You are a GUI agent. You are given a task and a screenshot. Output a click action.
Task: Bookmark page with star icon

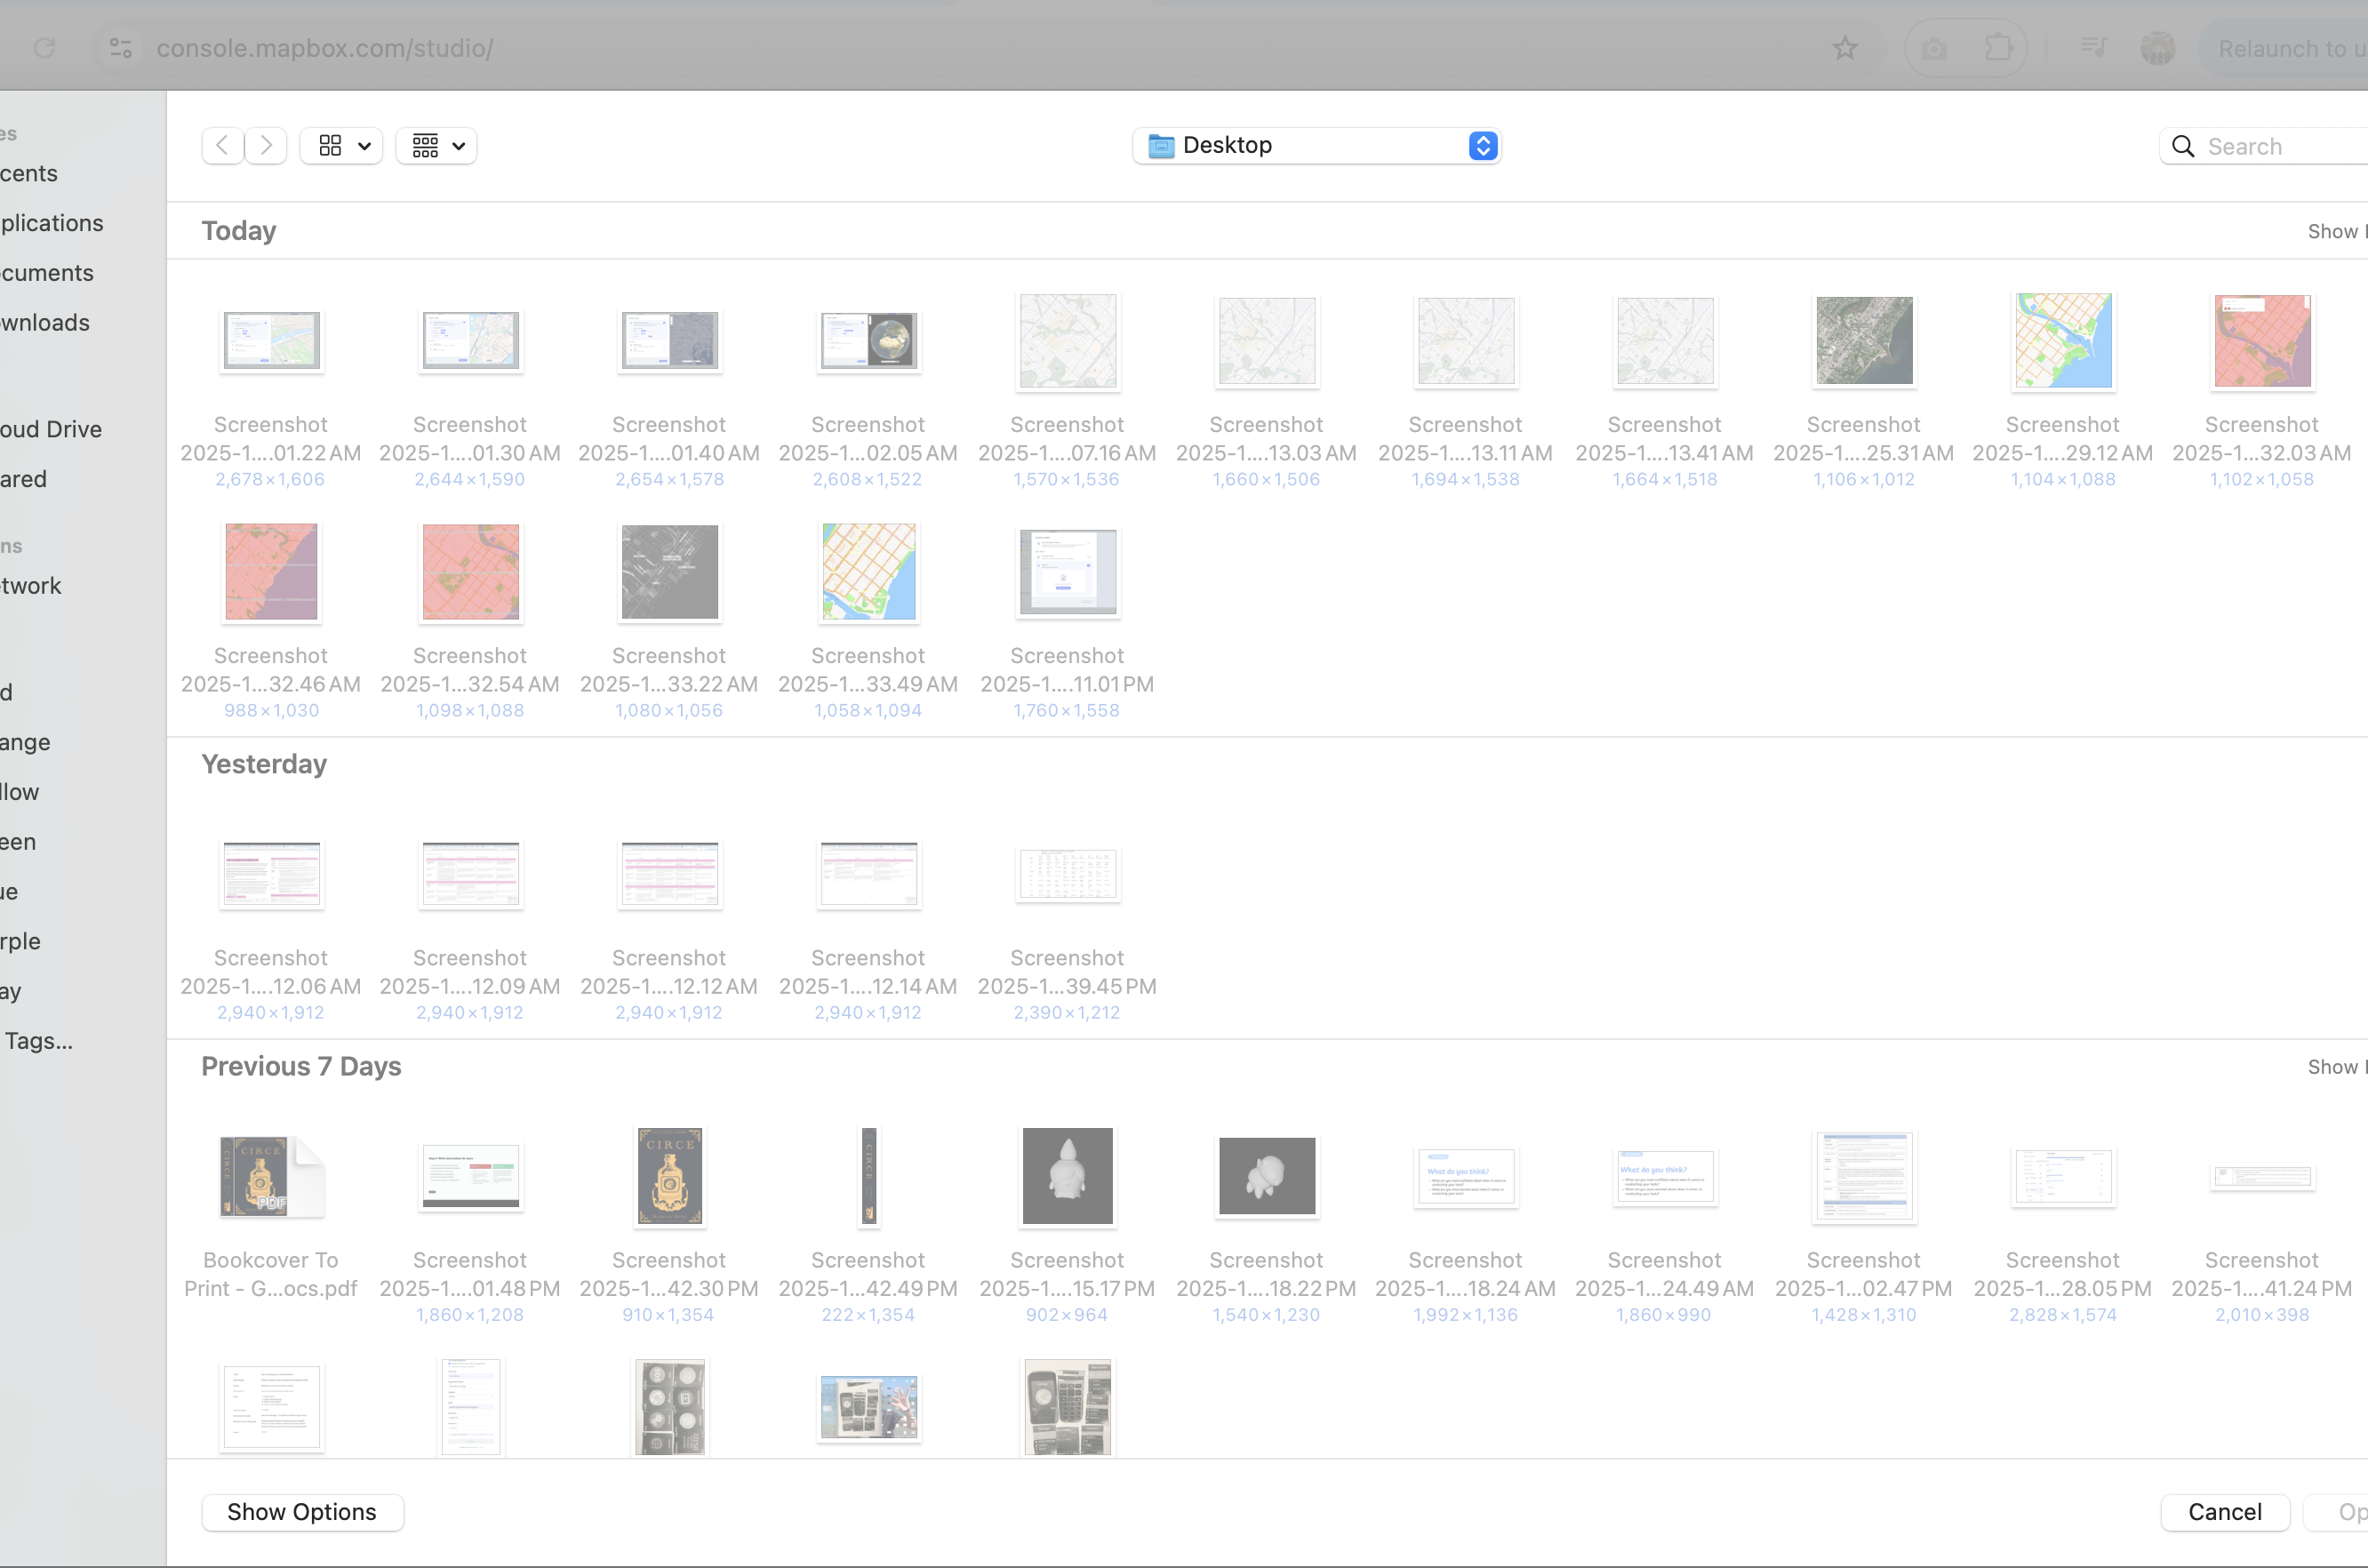(1844, 48)
